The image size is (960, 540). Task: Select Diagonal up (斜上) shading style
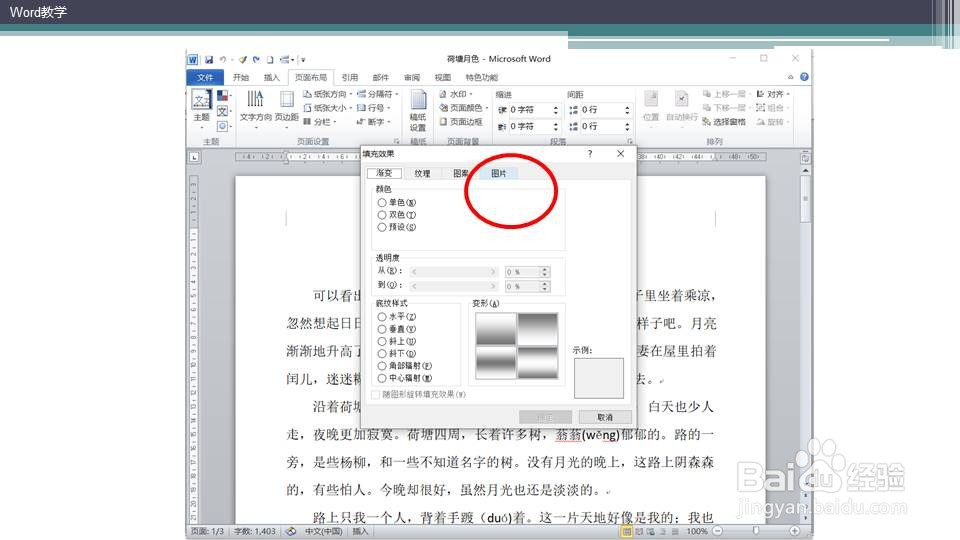(x=381, y=341)
